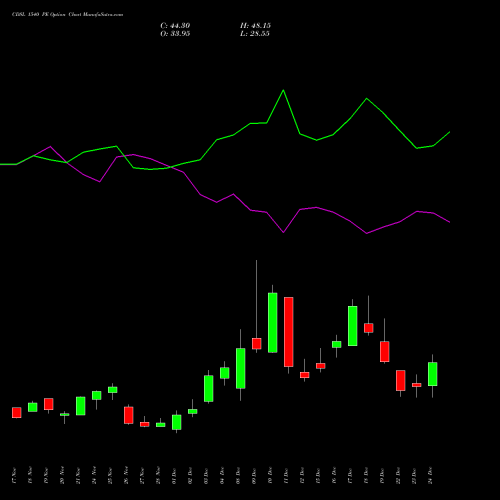The width and height of the screenshot is (500, 500).
Task: Click the 28 Nov date label
Action: click(158, 476)
